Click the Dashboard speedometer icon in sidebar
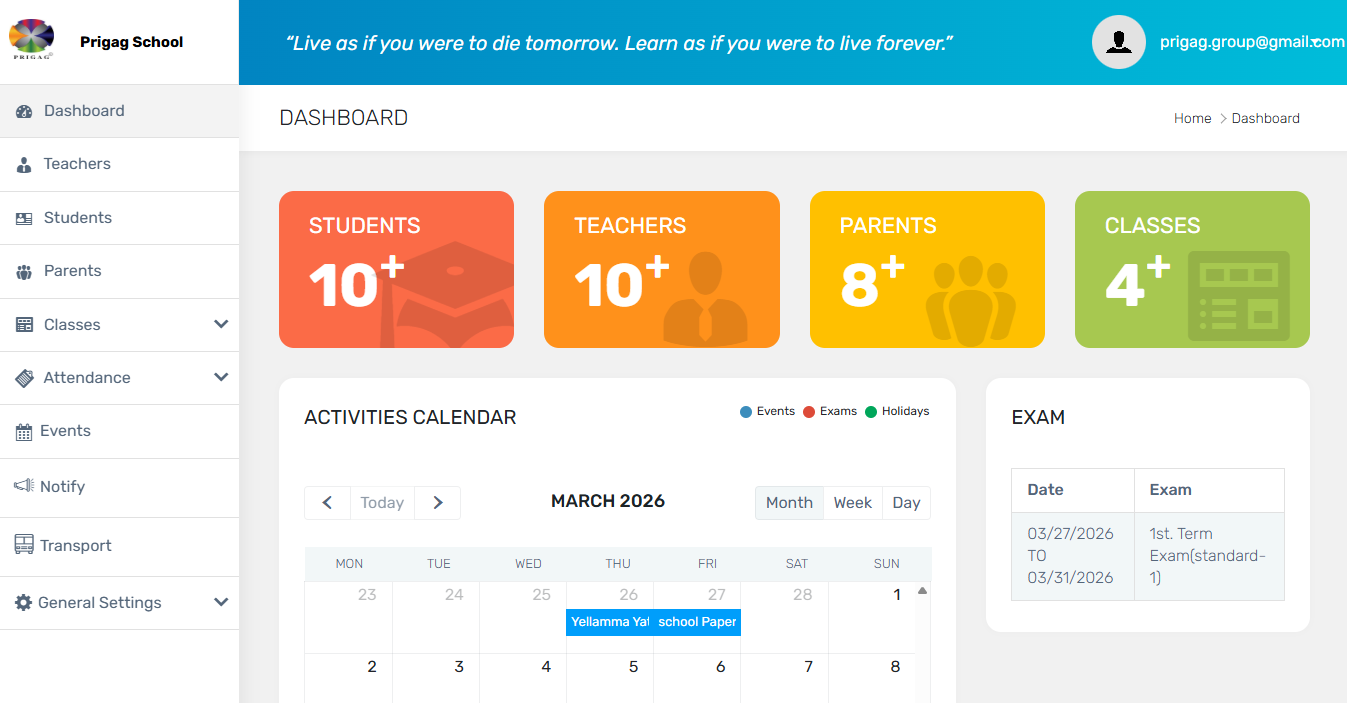 coord(24,111)
